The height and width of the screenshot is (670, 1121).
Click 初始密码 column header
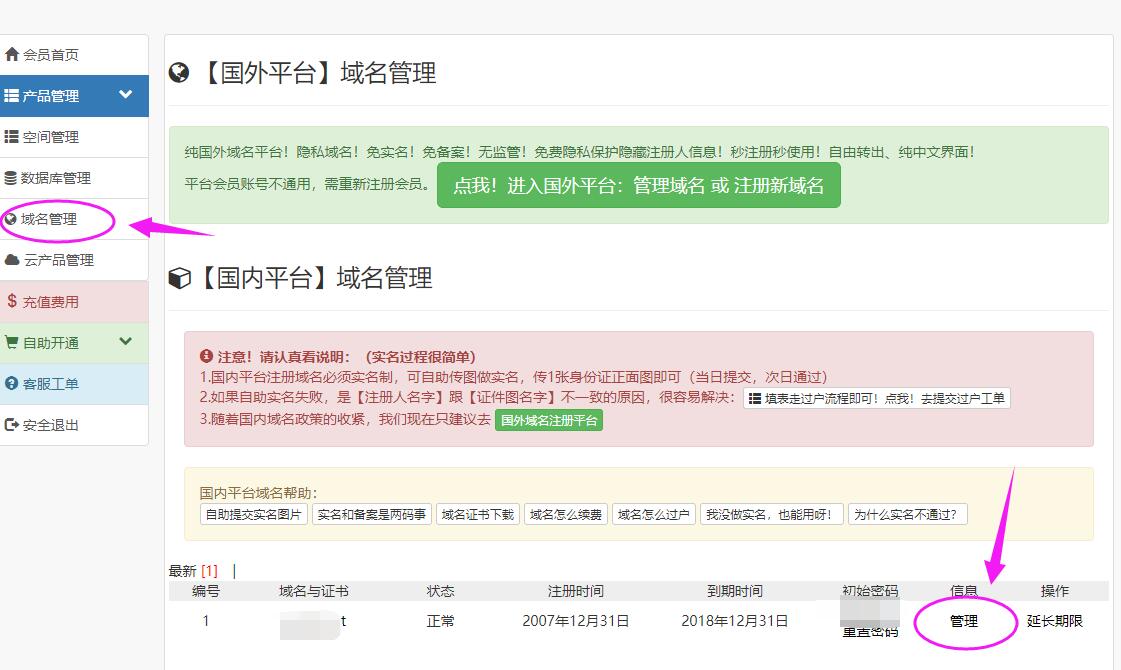[x=869, y=591]
